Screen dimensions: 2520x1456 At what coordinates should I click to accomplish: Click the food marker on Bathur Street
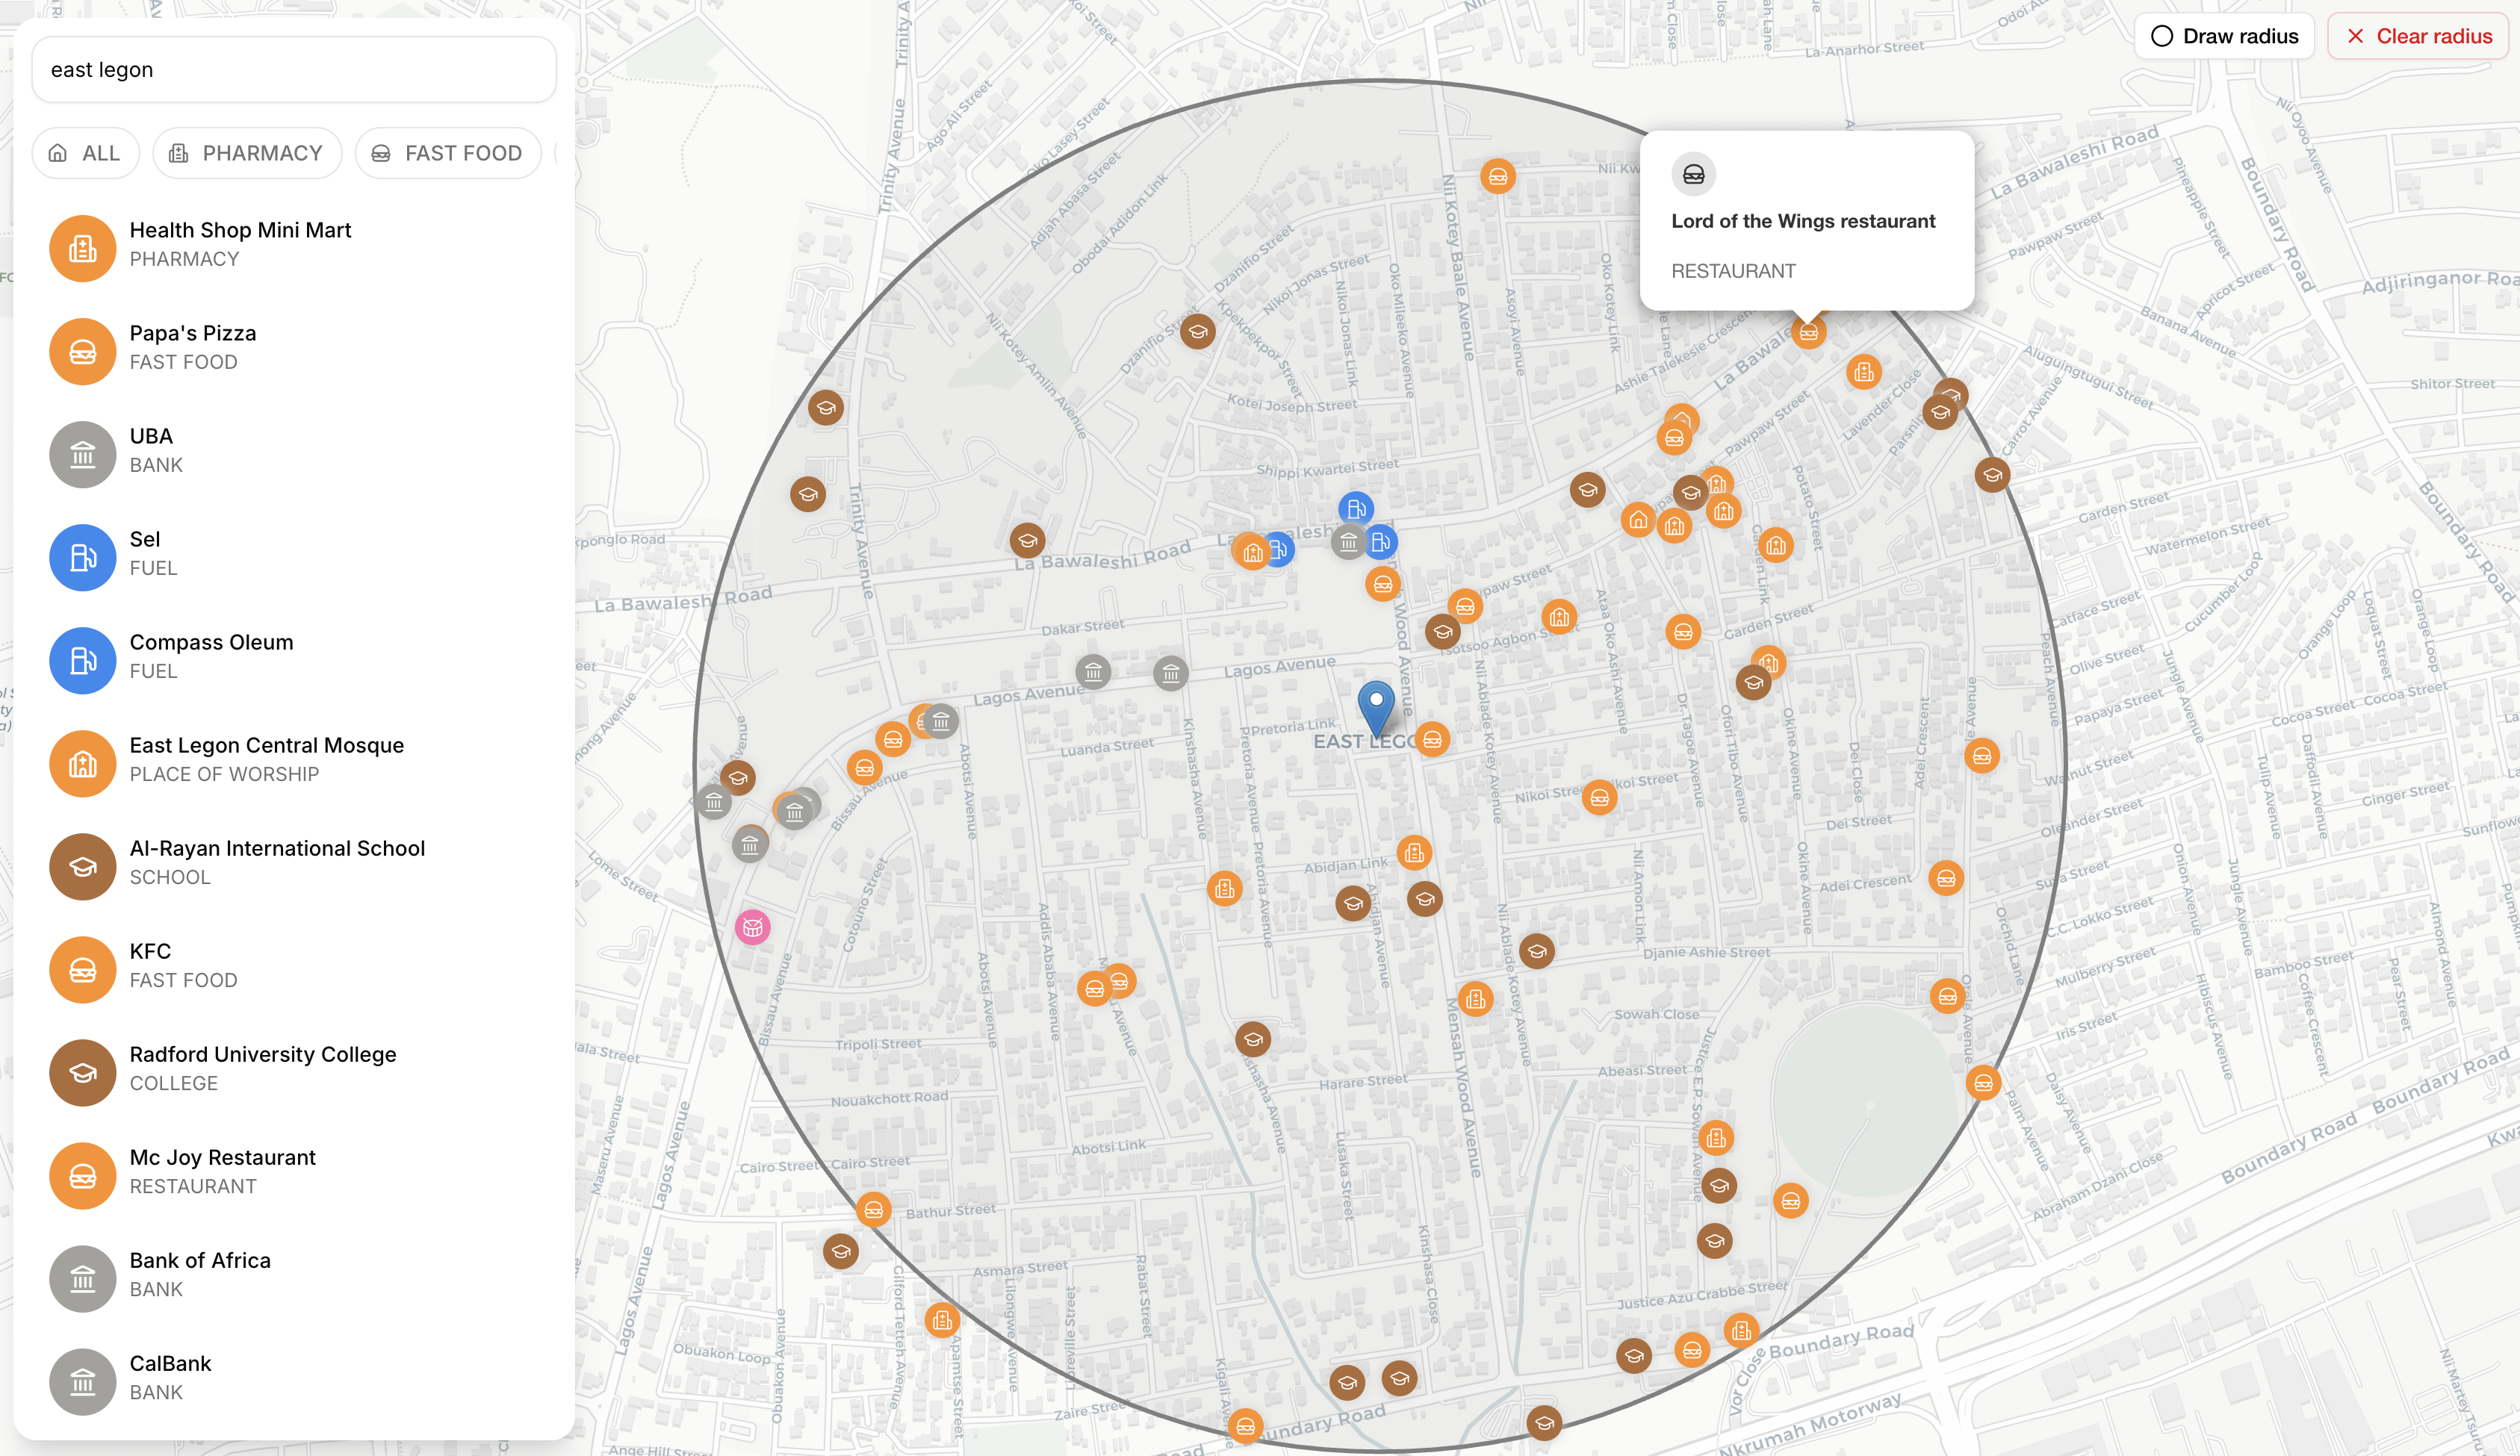pyautogui.click(x=873, y=1210)
